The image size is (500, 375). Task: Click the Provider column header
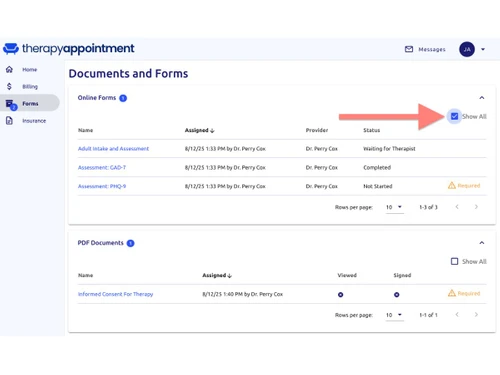tap(317, 130)
